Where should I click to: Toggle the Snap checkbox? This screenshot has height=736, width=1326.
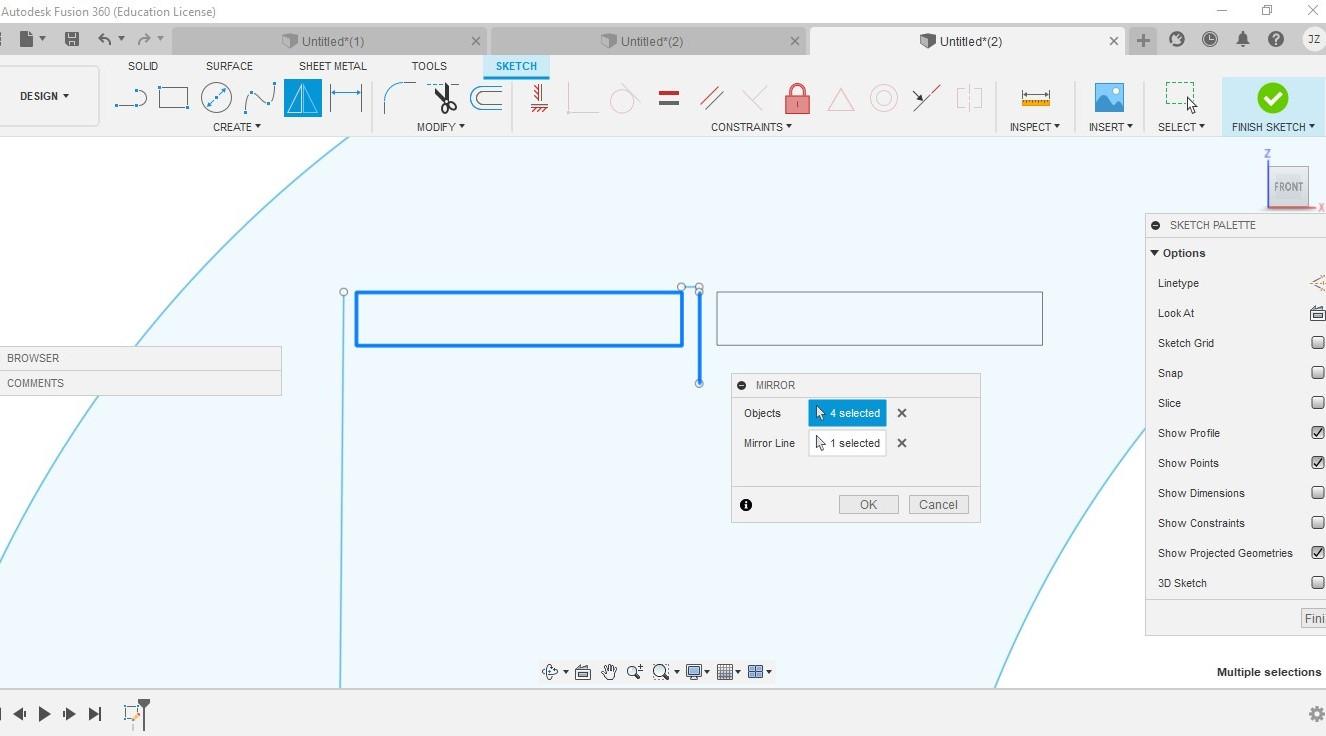(1318, 373)
